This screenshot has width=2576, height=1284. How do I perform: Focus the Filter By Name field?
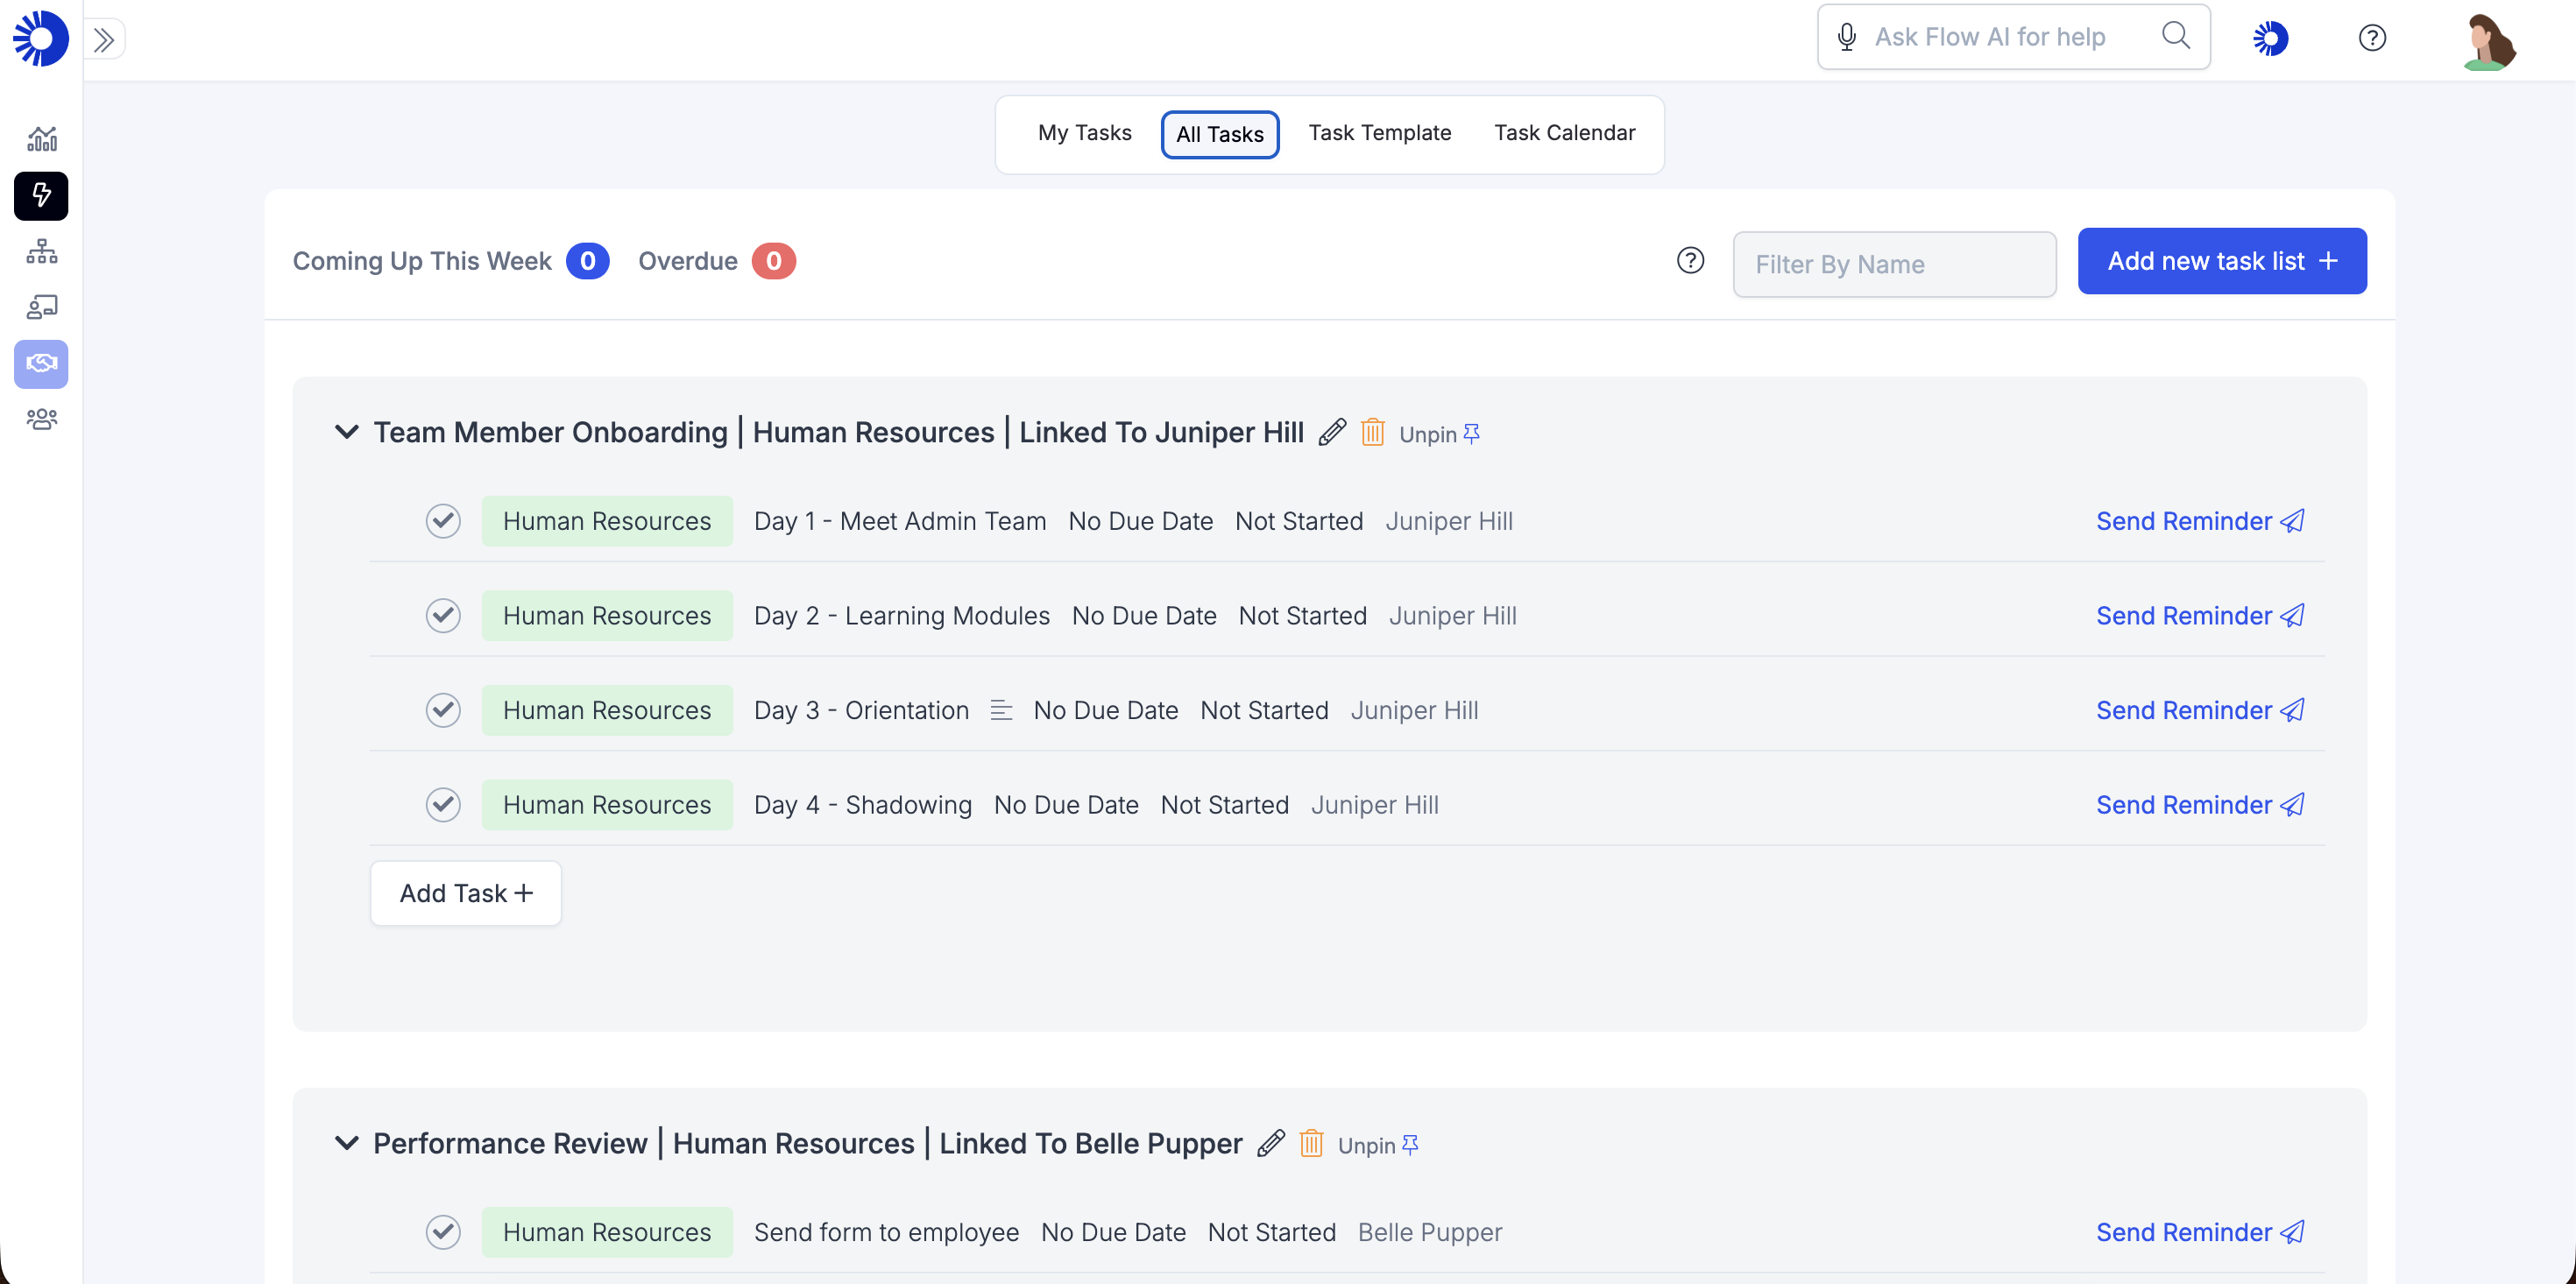(x=1894, y=264)
